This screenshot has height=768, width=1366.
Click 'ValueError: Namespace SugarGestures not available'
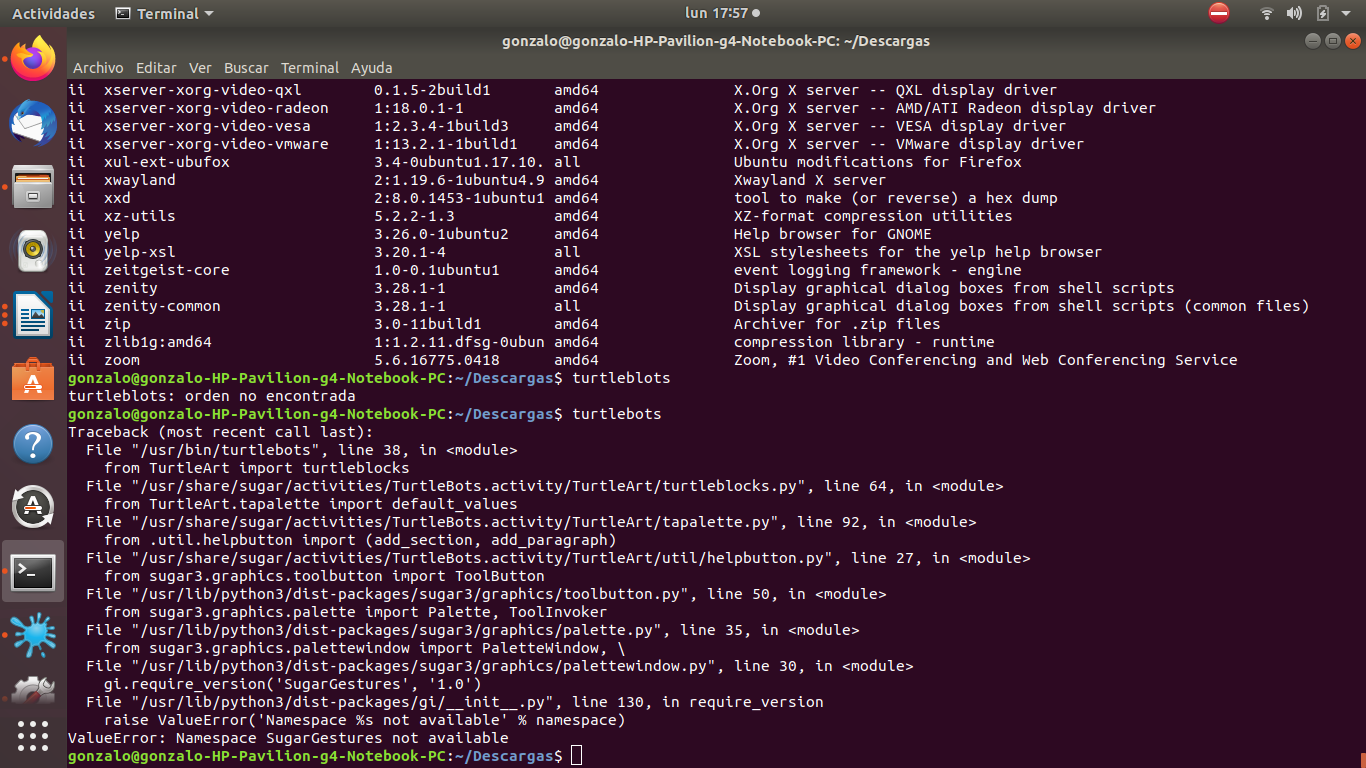click(288, 738)
